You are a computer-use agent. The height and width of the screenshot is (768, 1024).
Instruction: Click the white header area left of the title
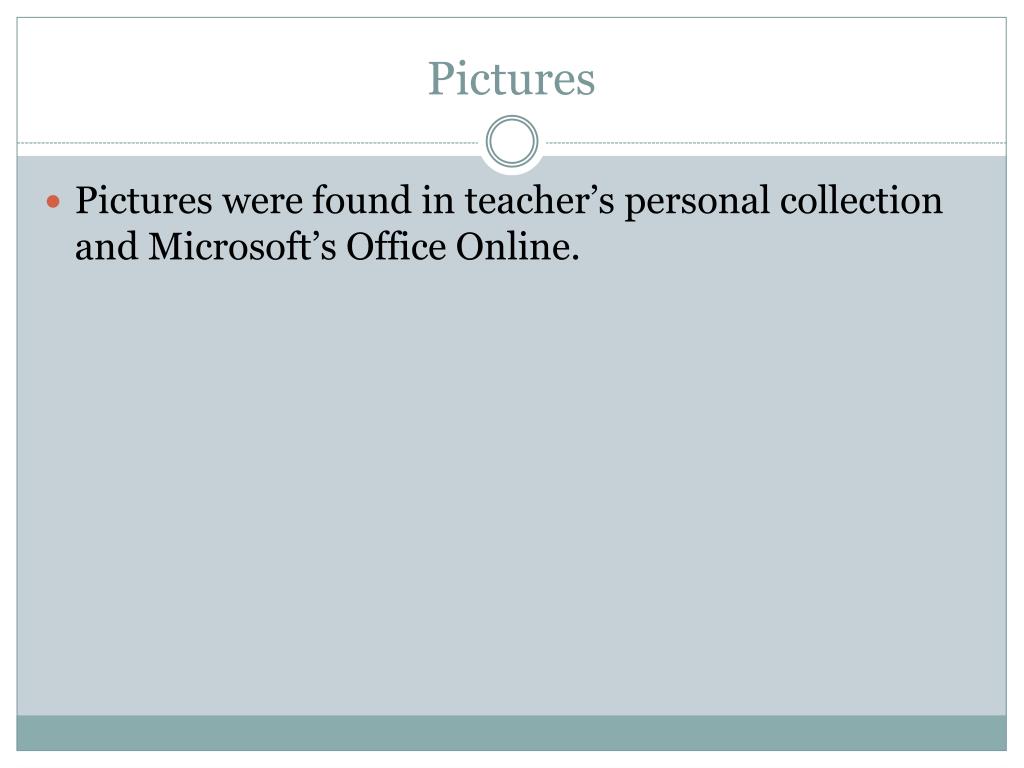(222, 78)
